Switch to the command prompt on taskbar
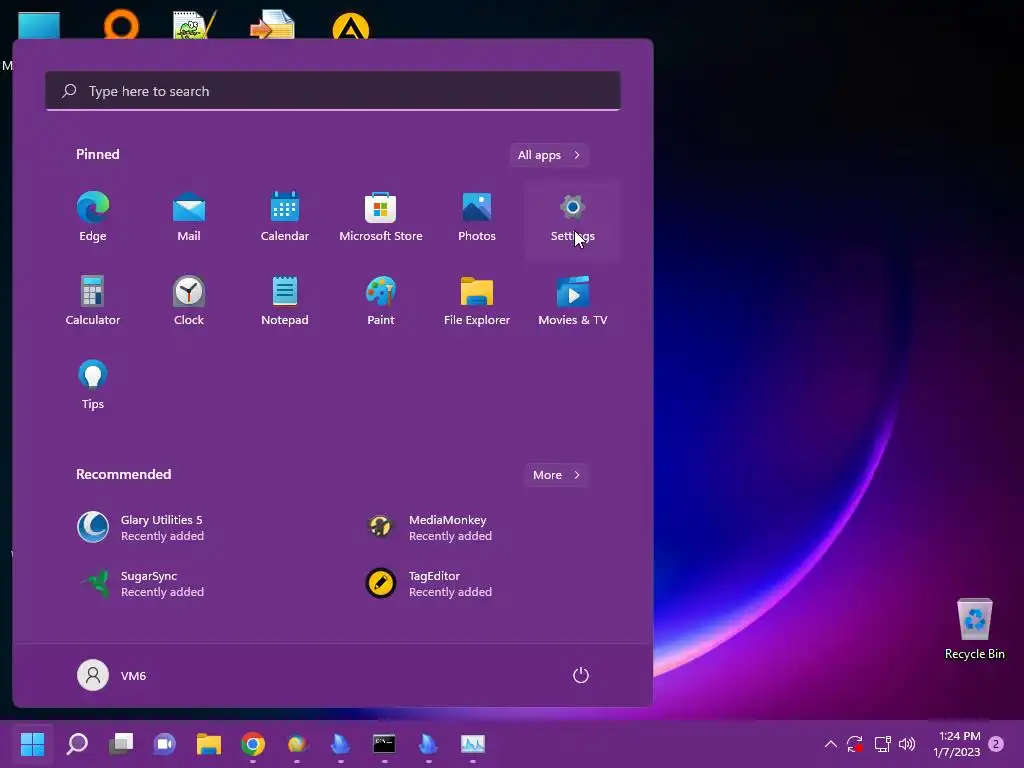Viewport: 1024px width, 768px height. [x=384, y=744]
